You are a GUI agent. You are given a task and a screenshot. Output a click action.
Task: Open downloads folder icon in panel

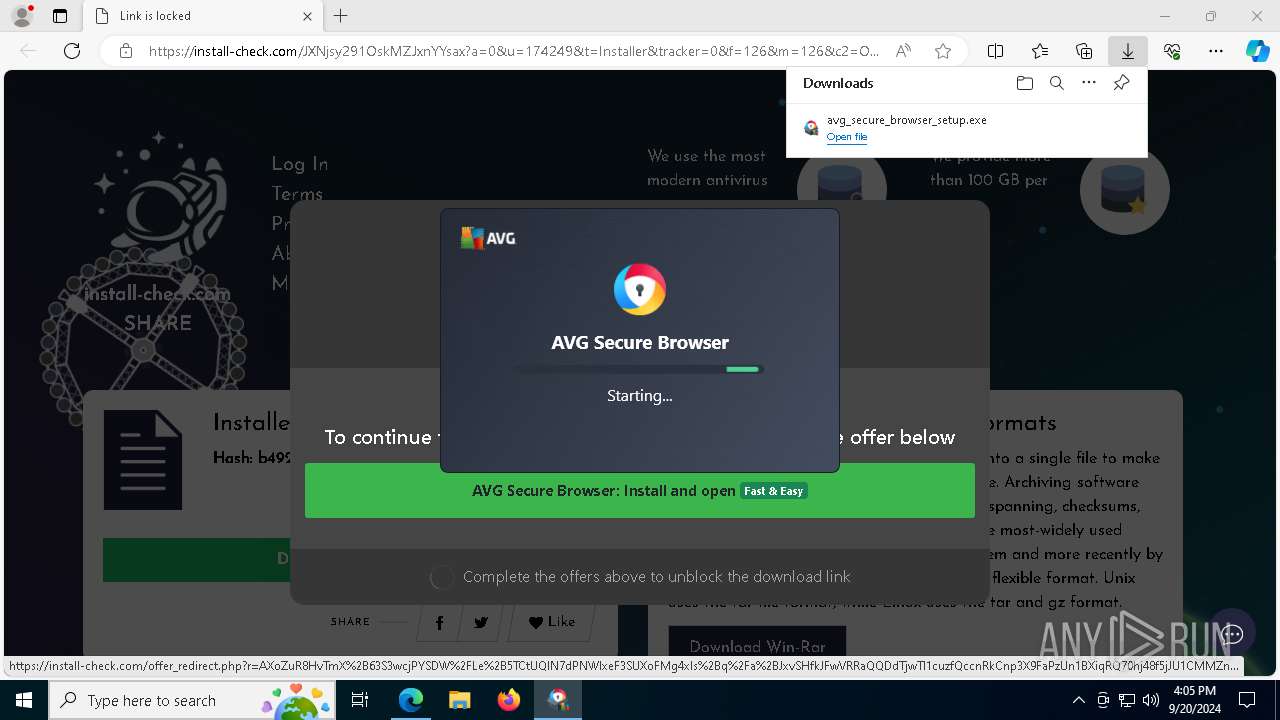click(1024, 83)
